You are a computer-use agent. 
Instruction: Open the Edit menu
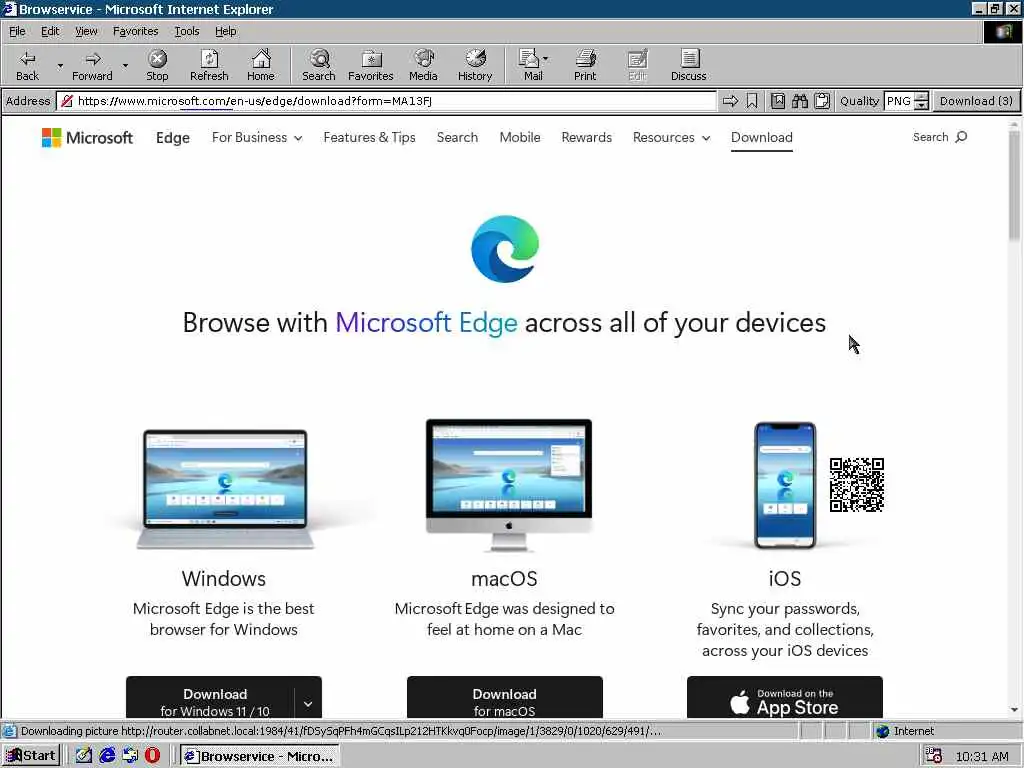tap(50, 31)
